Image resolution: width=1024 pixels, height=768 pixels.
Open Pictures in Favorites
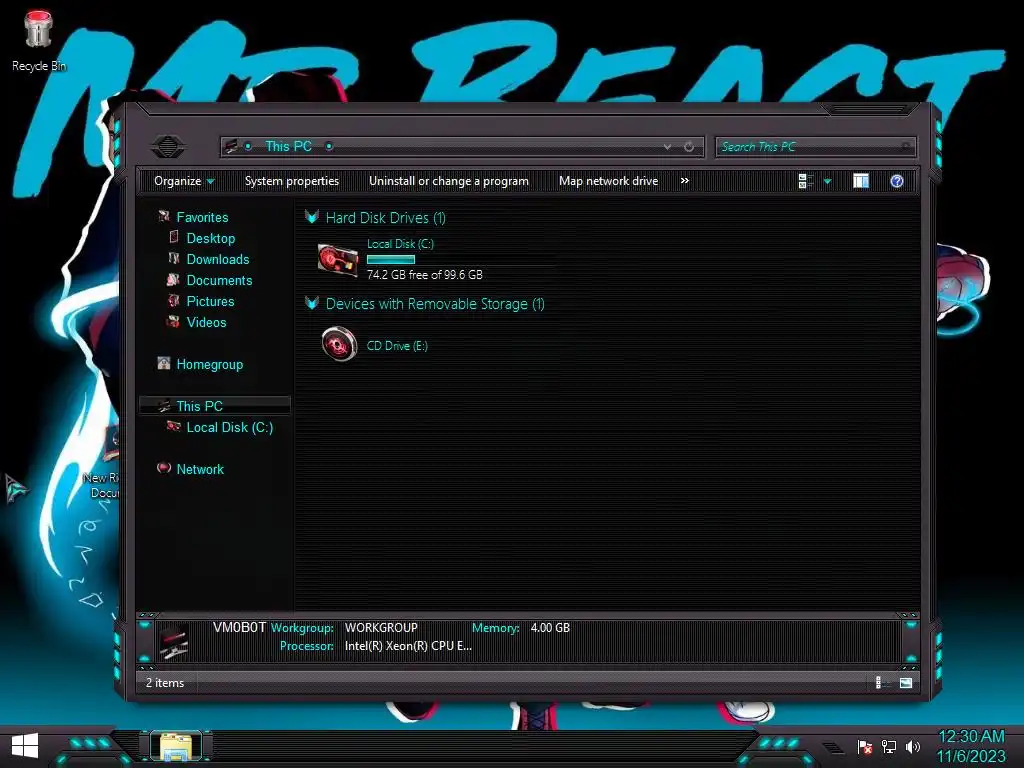[210, 301]
